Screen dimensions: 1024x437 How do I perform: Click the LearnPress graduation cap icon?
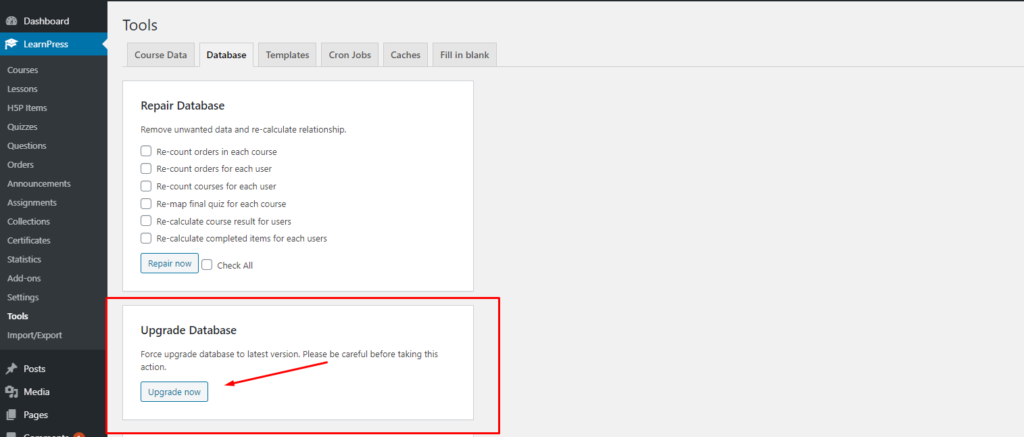point(11,44)
